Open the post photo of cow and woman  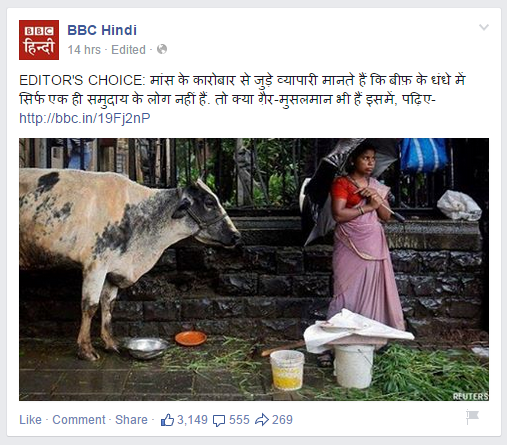pyautogui.click(x=254, y=269)
